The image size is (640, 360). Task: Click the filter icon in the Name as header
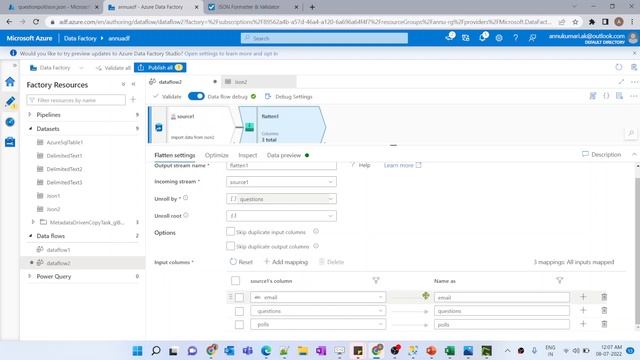[x=560, y=280]
